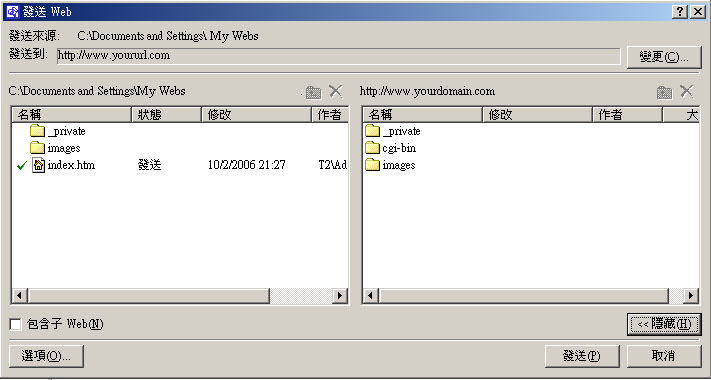Sort remote list by 修改 column header
This screenshot has width=711, height=380.
pos(538,115)
